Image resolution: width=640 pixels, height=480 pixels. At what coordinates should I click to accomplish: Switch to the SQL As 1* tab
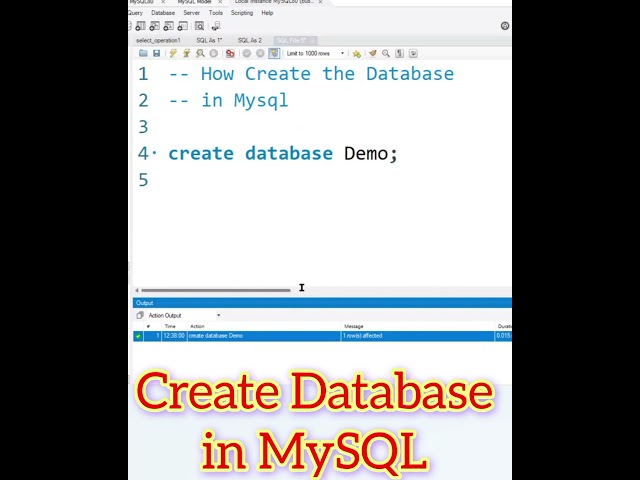click(x=209, y=40)
